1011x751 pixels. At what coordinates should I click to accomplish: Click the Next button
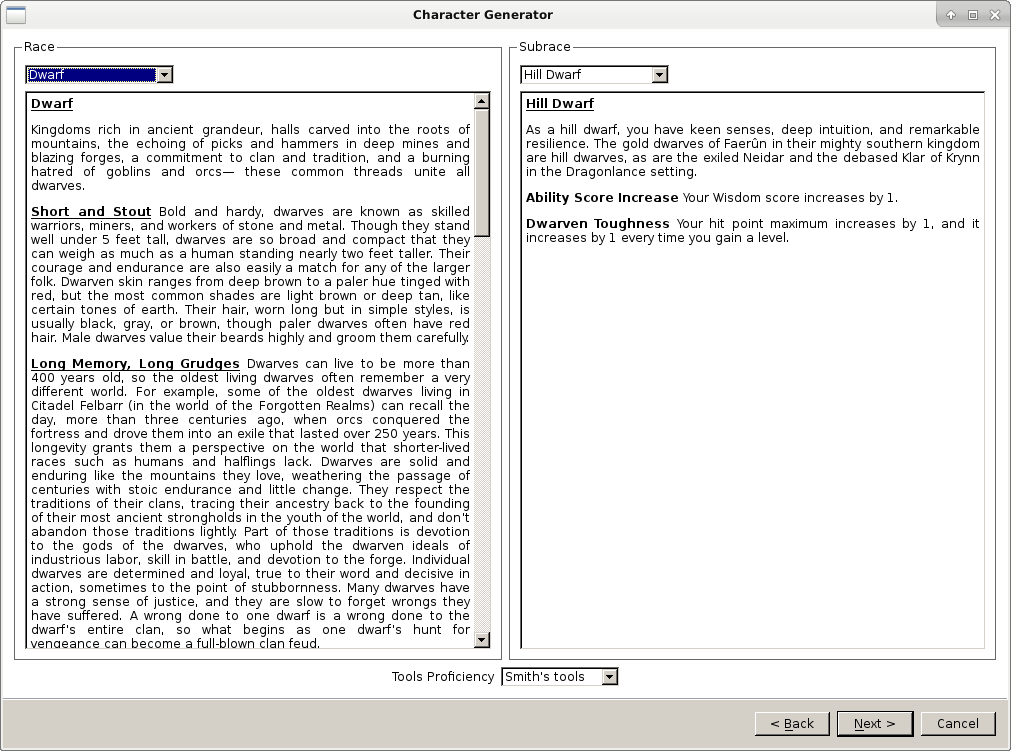coord(875,723)
